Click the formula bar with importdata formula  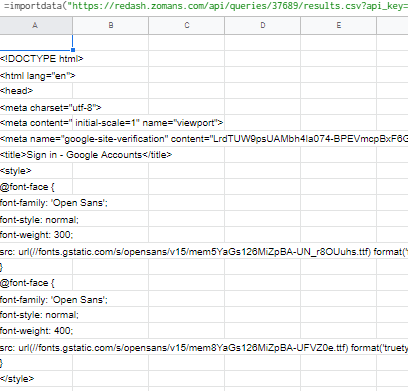[204, 6]
